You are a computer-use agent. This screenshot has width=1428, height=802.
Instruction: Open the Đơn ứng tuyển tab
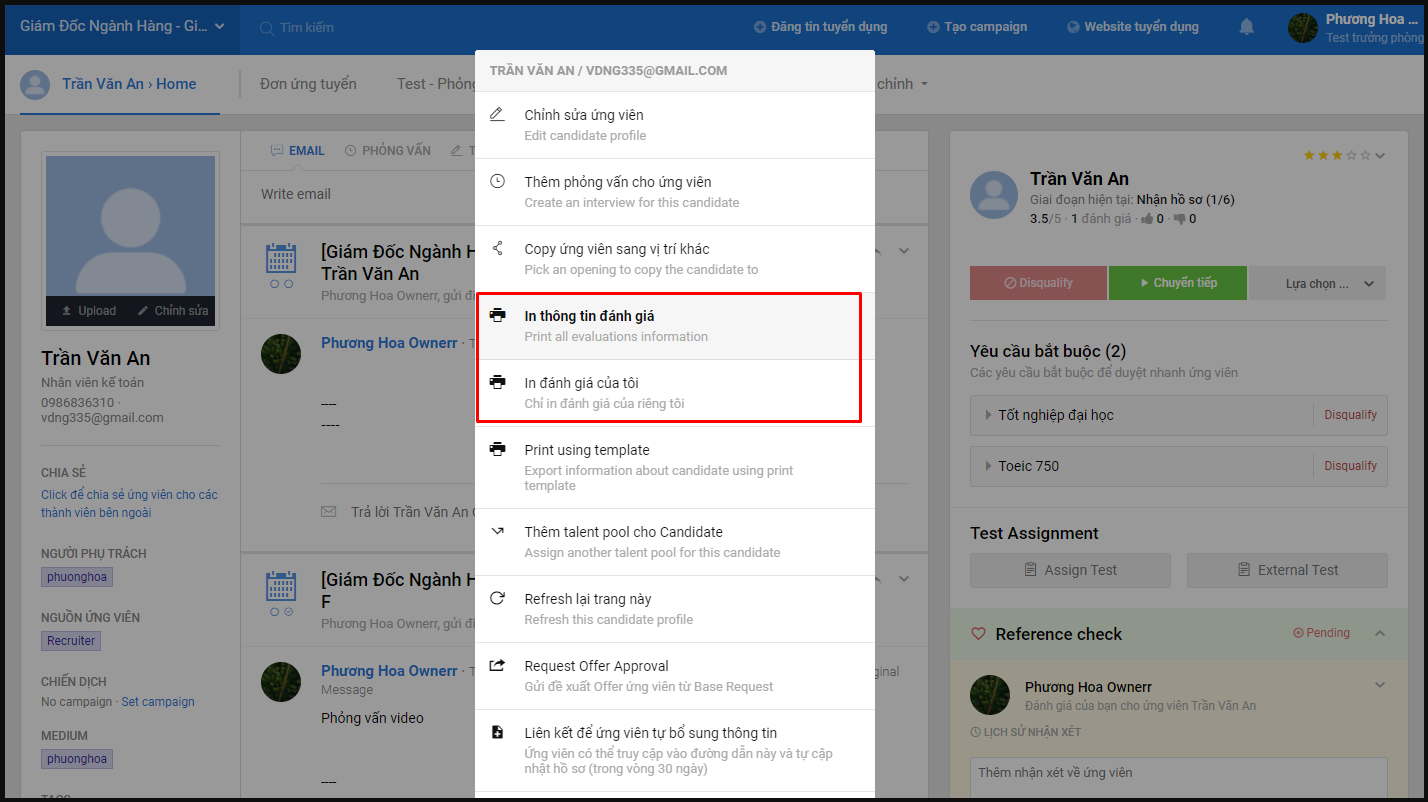click(x=308, y=84)
